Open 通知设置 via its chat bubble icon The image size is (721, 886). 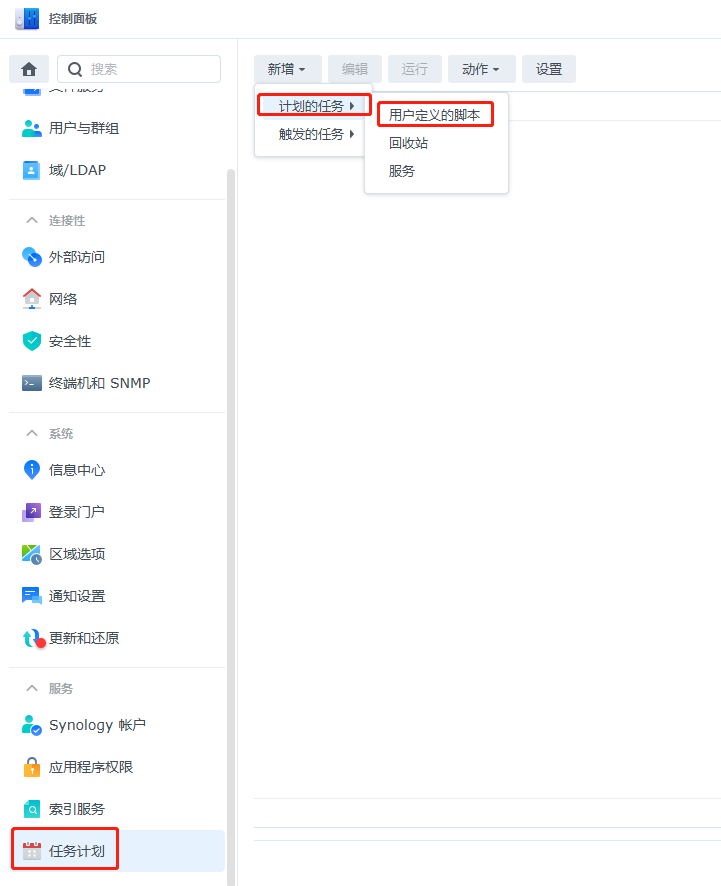click(x=32, y=596)
